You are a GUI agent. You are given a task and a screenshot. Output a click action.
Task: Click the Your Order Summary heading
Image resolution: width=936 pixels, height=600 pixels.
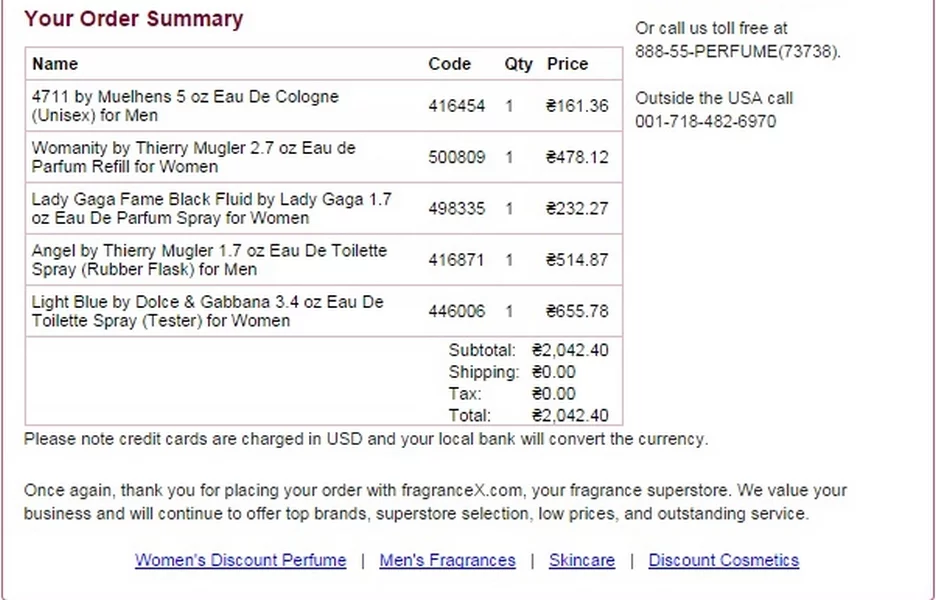point(133,19)
